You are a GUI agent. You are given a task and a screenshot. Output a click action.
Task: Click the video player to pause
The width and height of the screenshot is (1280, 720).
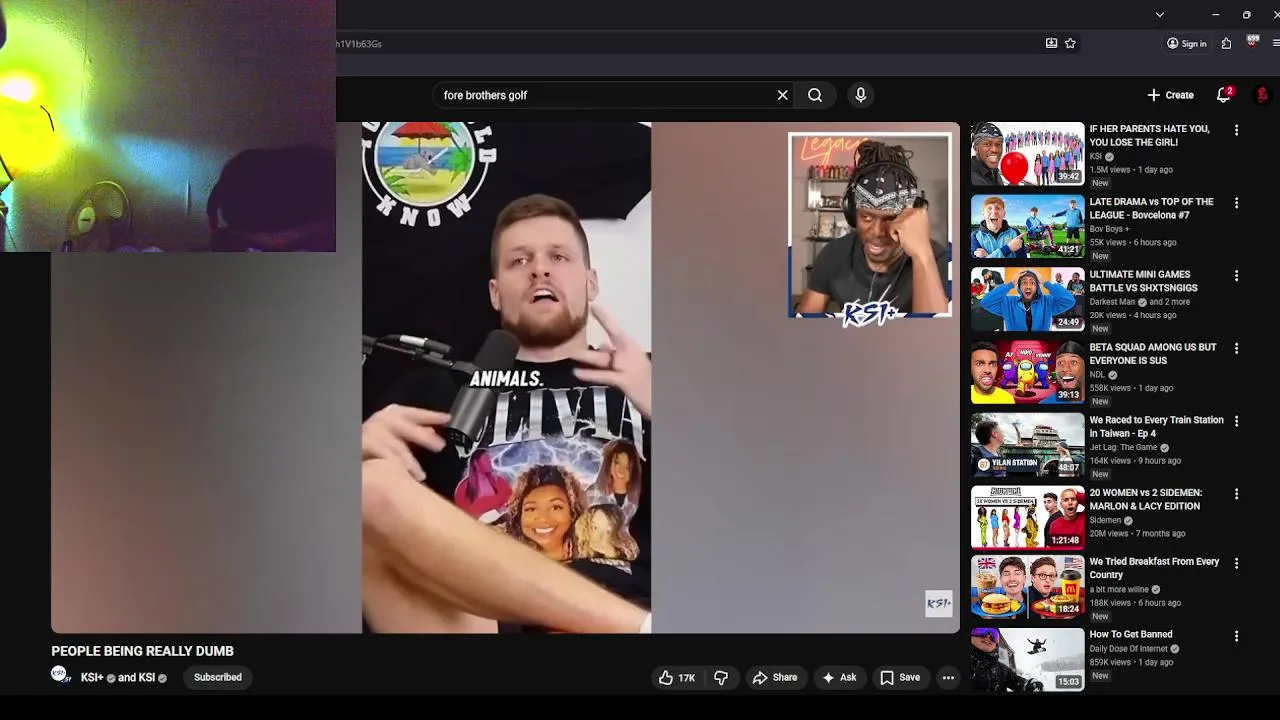[x=505, y=377]
